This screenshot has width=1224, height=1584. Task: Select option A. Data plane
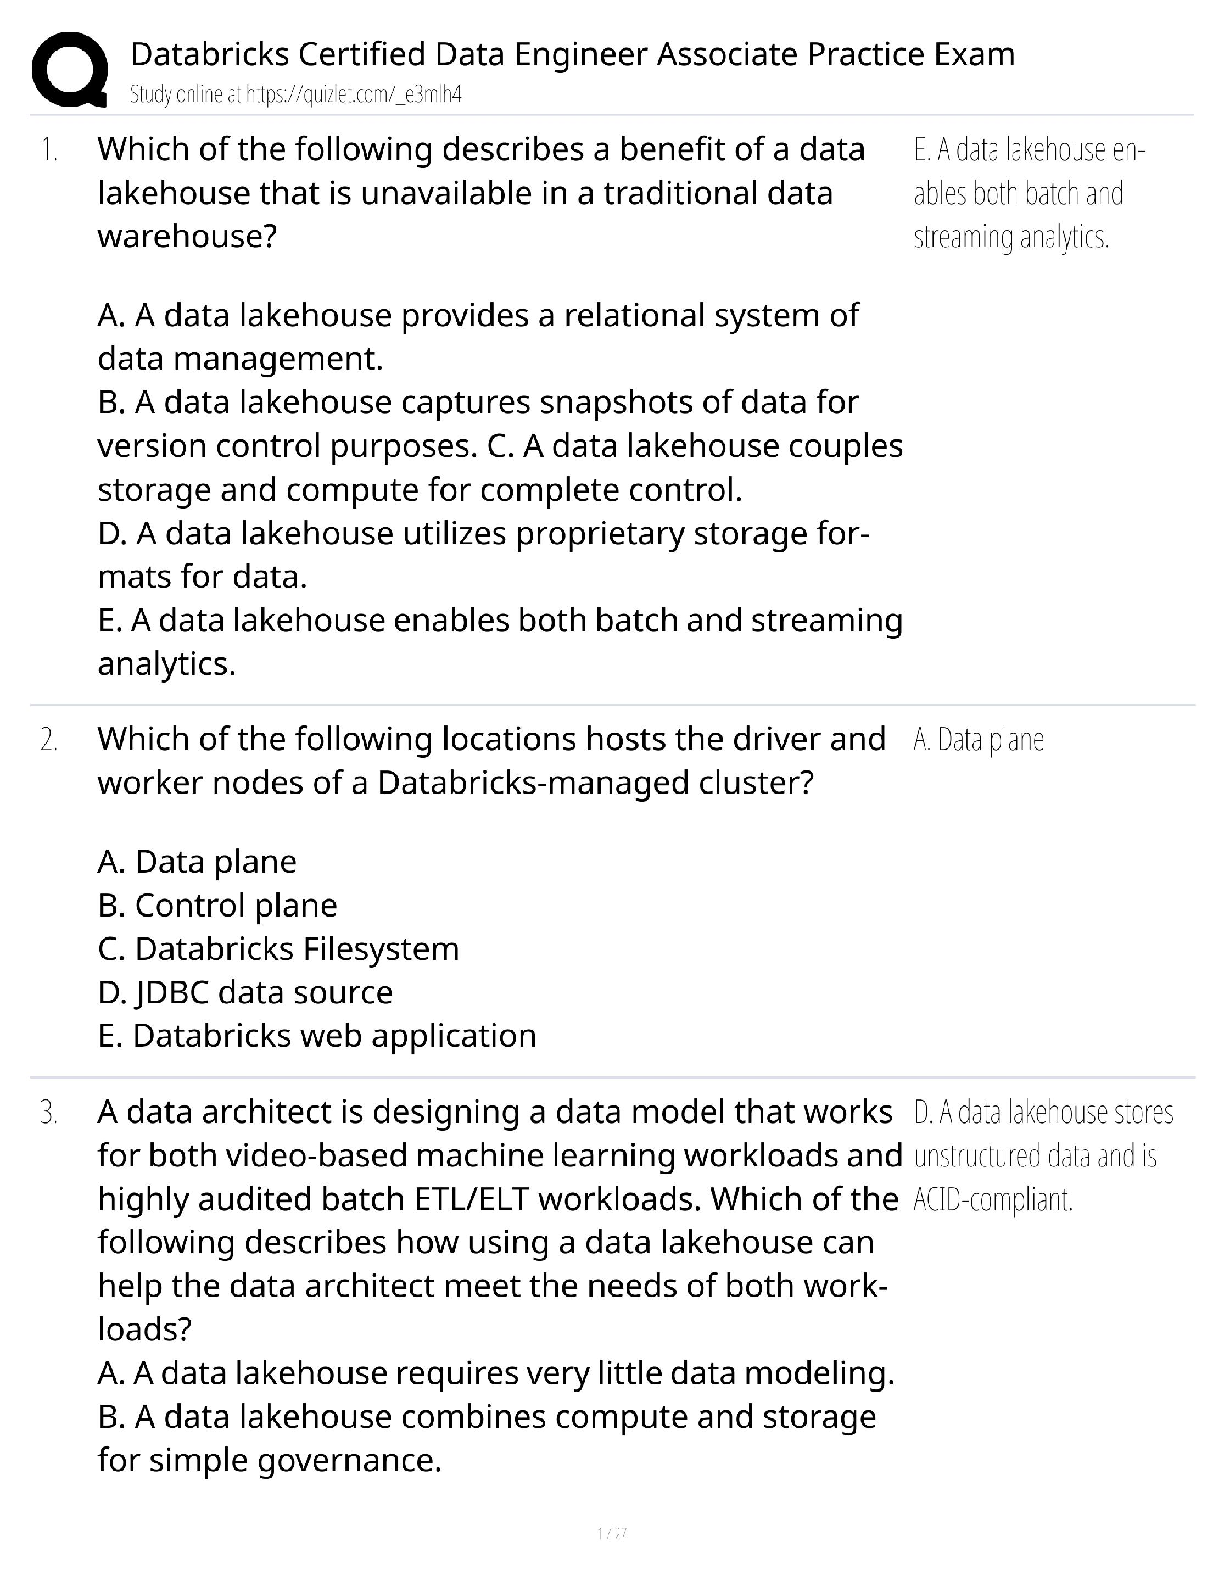pyautogui.click(x=197, y=862)
